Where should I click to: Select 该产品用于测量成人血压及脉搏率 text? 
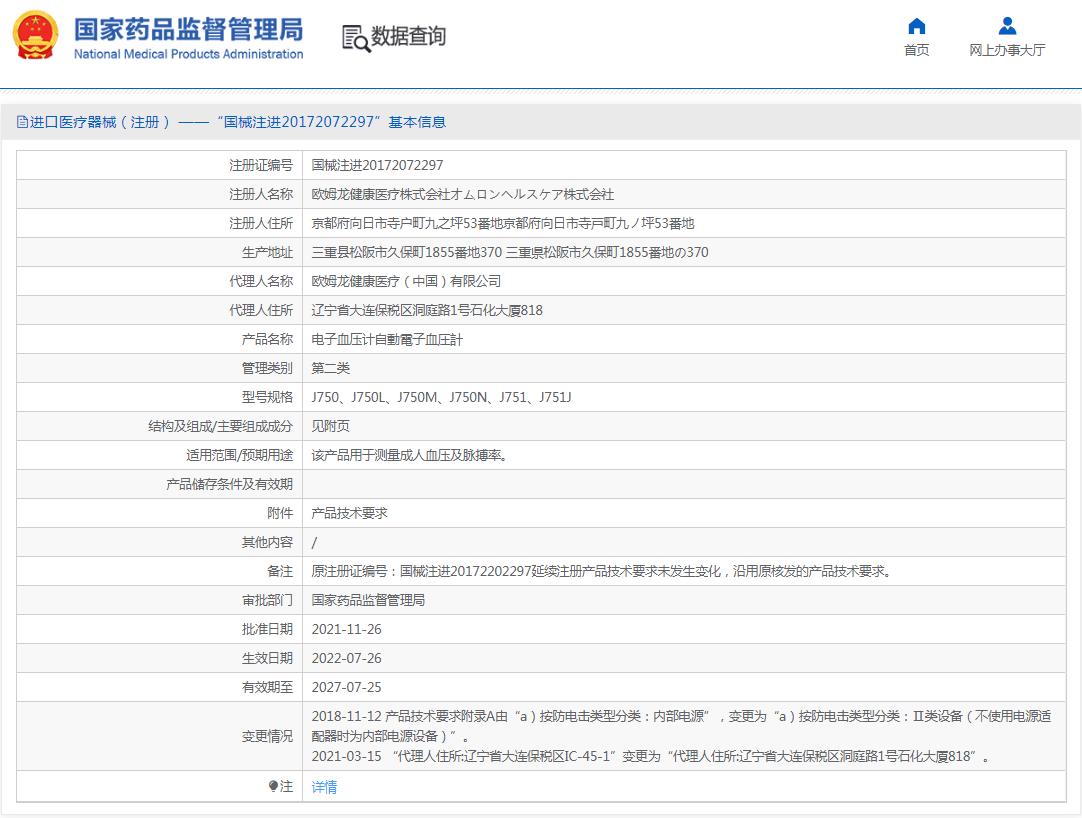tap(409, 455)
